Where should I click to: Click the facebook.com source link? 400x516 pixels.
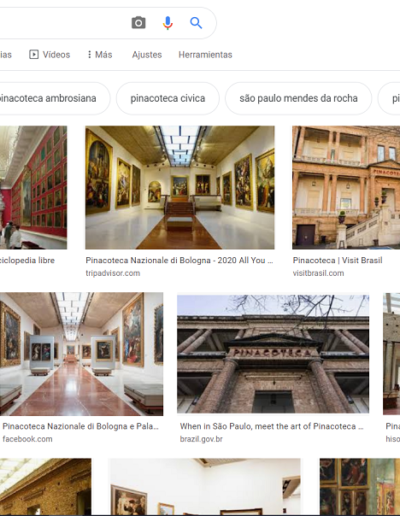[27, 439]
